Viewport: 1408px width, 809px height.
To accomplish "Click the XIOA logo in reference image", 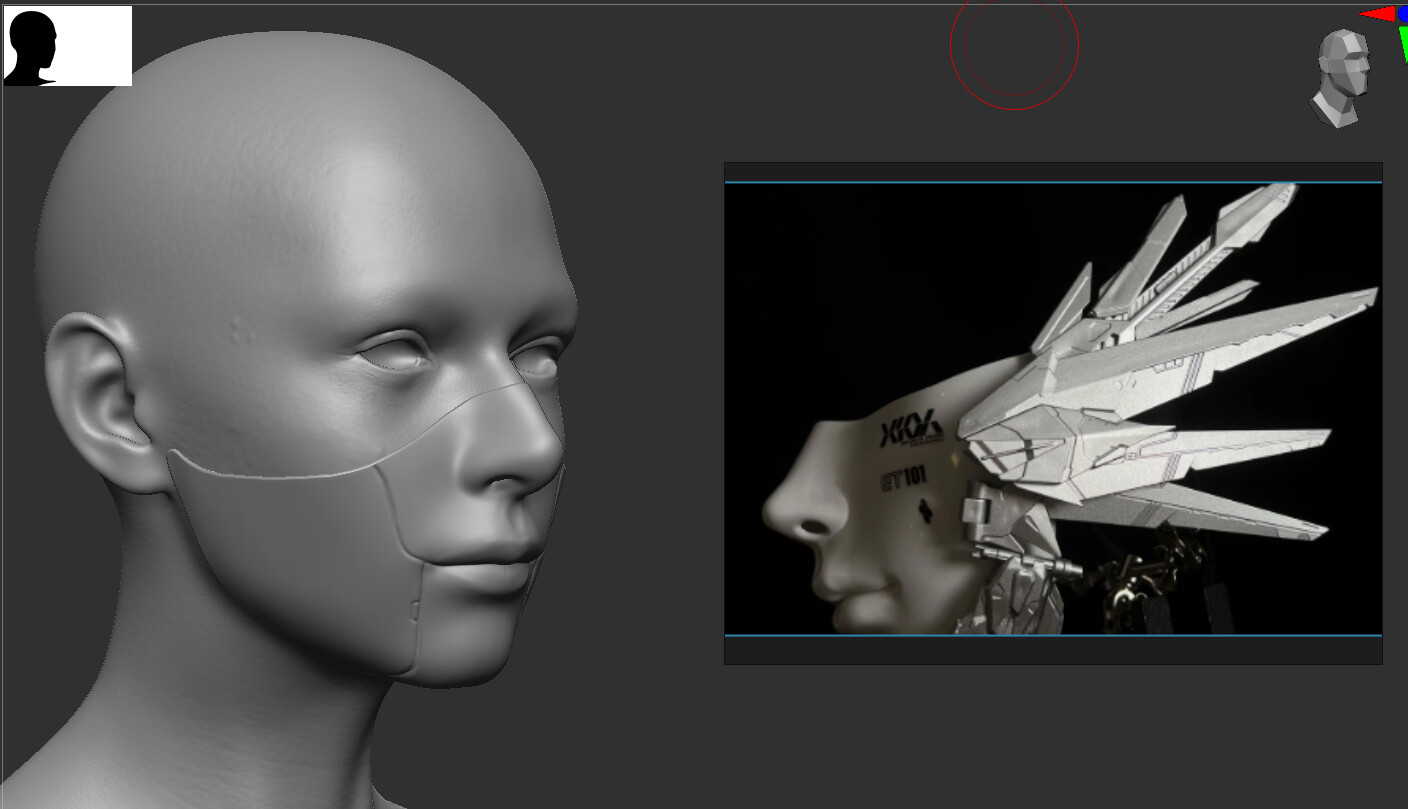I will [910, 432].
